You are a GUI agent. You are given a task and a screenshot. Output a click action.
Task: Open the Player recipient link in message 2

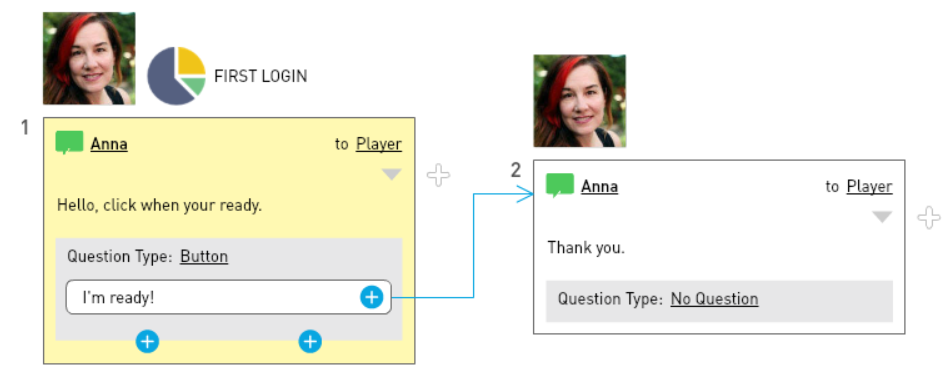[870, 186]
